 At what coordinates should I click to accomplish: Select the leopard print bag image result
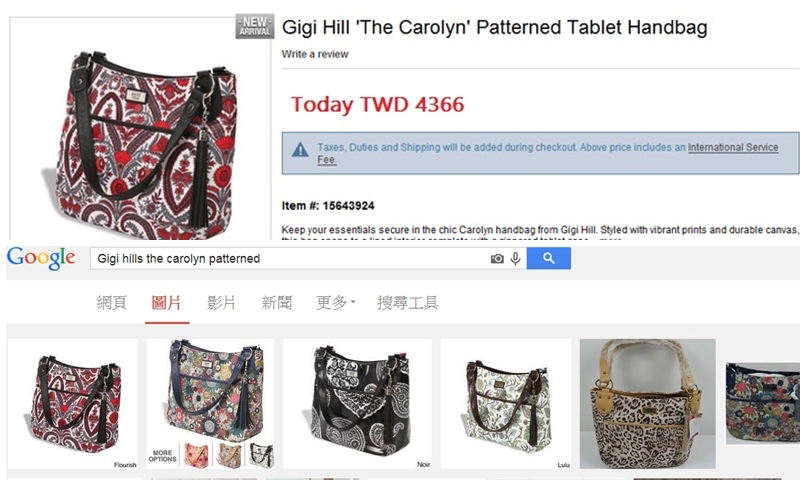coord(648,403)
